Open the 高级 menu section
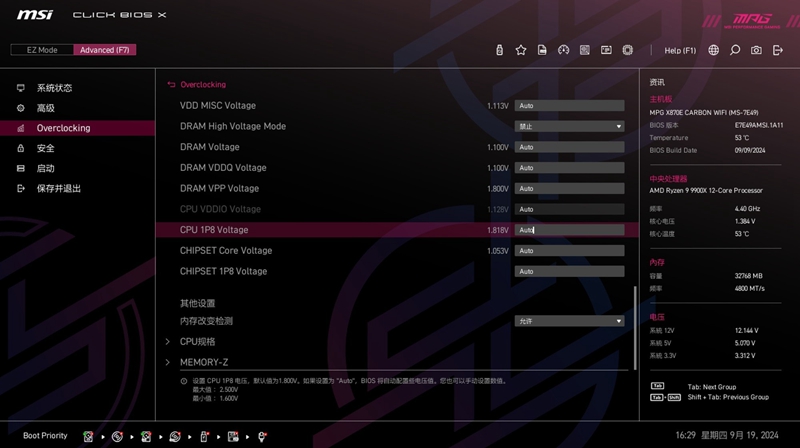The image size is (800, 448). [x=45, y=108]
